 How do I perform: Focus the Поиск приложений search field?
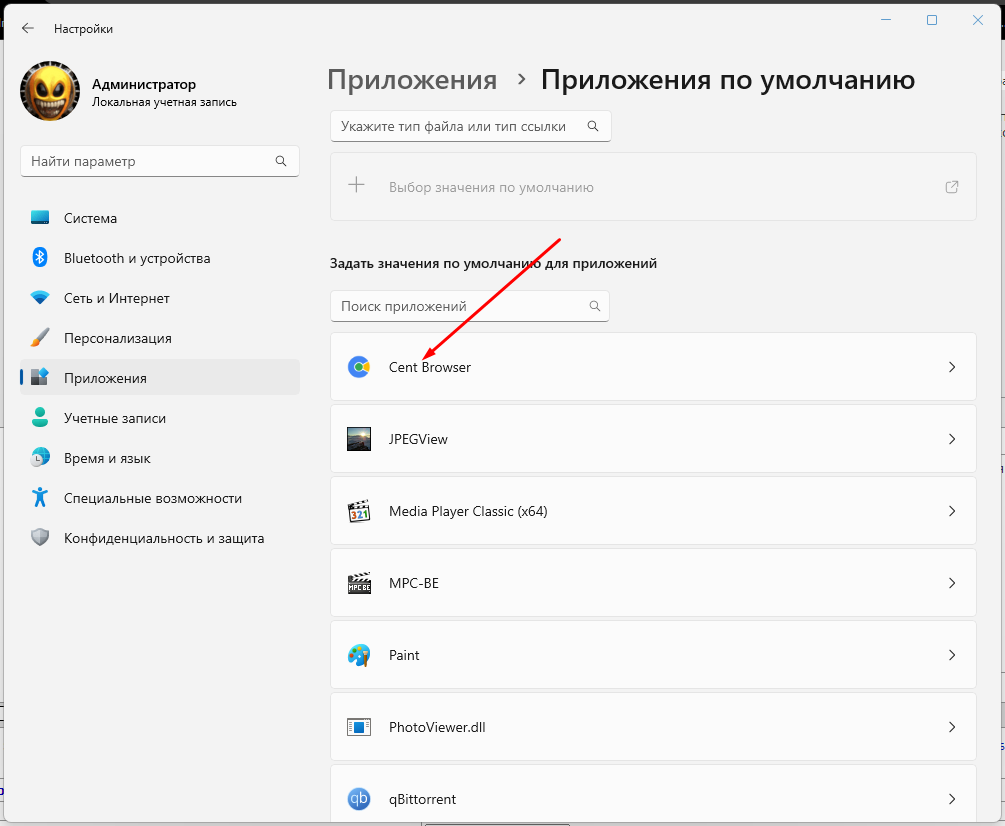point(469,306)
